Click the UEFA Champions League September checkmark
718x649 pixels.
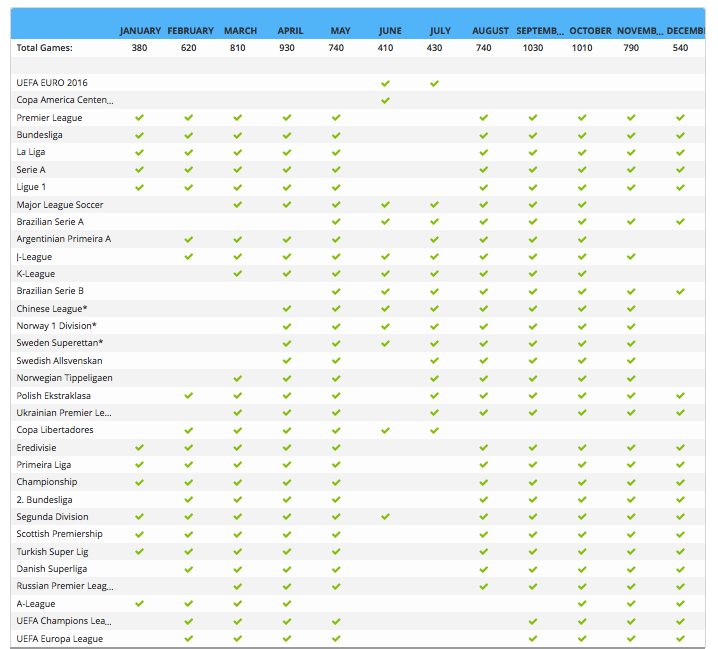[533, 622]
